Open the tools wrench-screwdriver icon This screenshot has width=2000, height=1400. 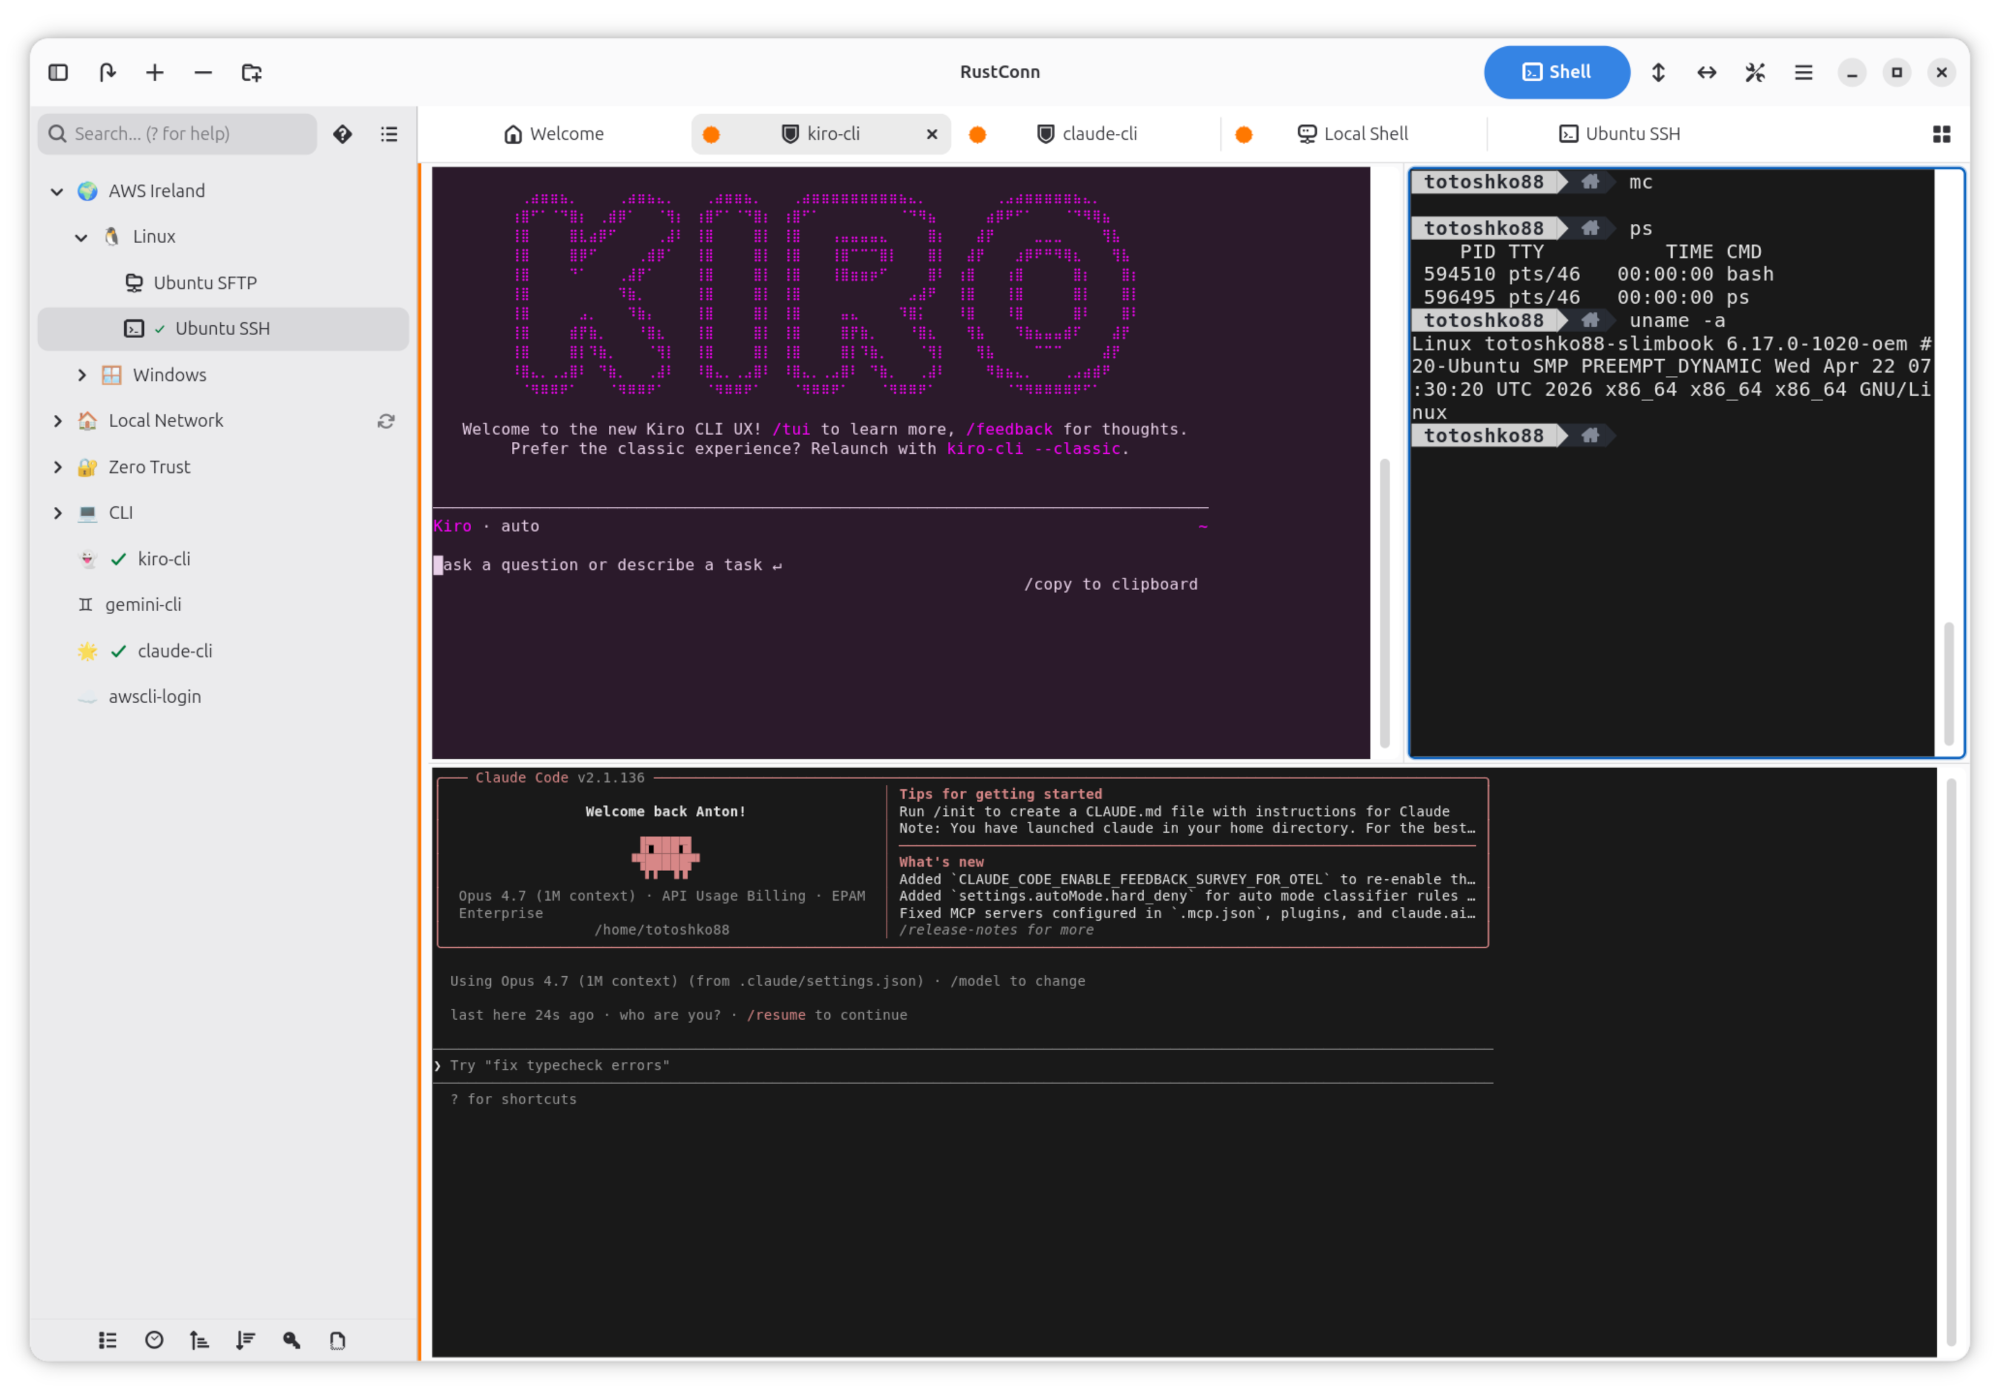(1755, 72)
